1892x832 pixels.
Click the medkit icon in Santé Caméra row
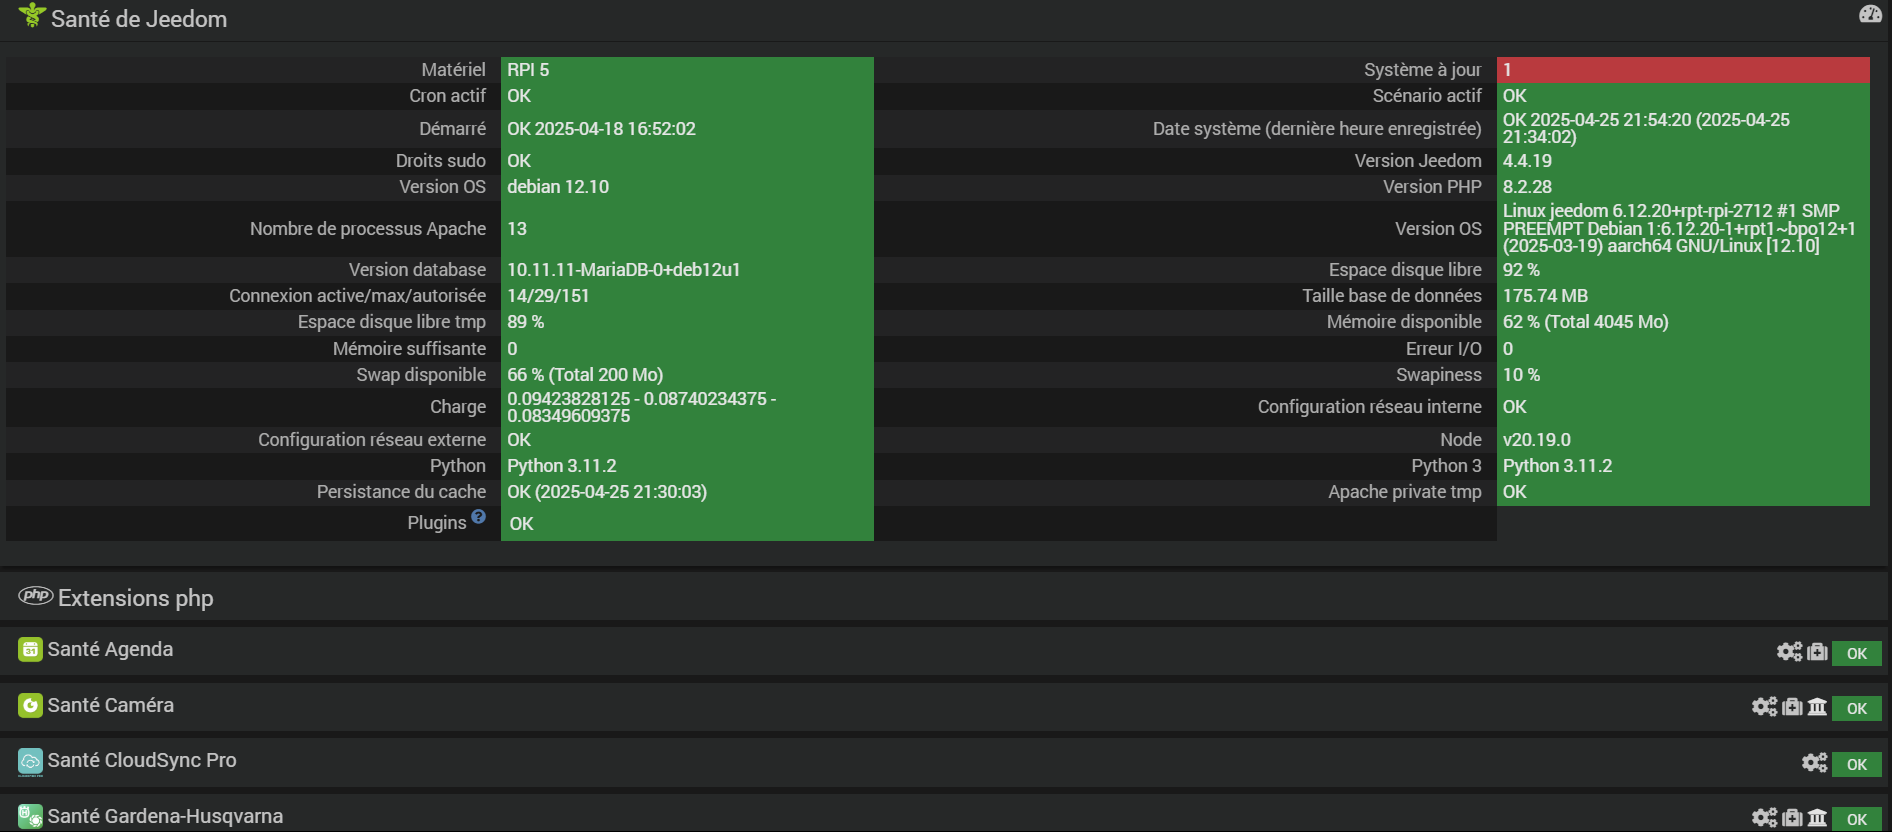click(1792, 707)
